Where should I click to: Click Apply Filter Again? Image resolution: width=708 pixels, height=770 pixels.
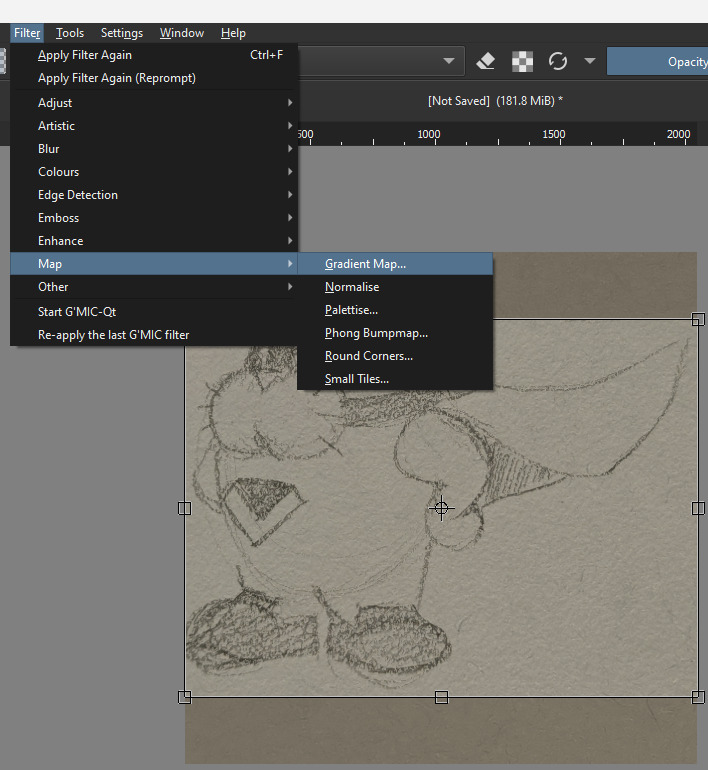(x=85, y=55)
